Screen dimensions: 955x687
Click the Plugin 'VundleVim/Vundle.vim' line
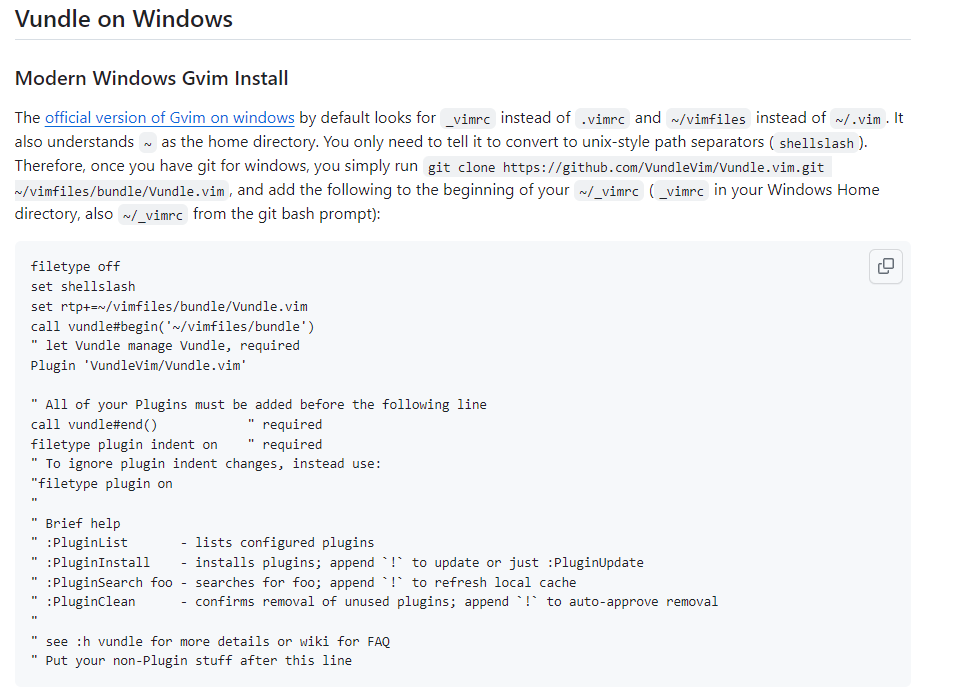point(138,365)
